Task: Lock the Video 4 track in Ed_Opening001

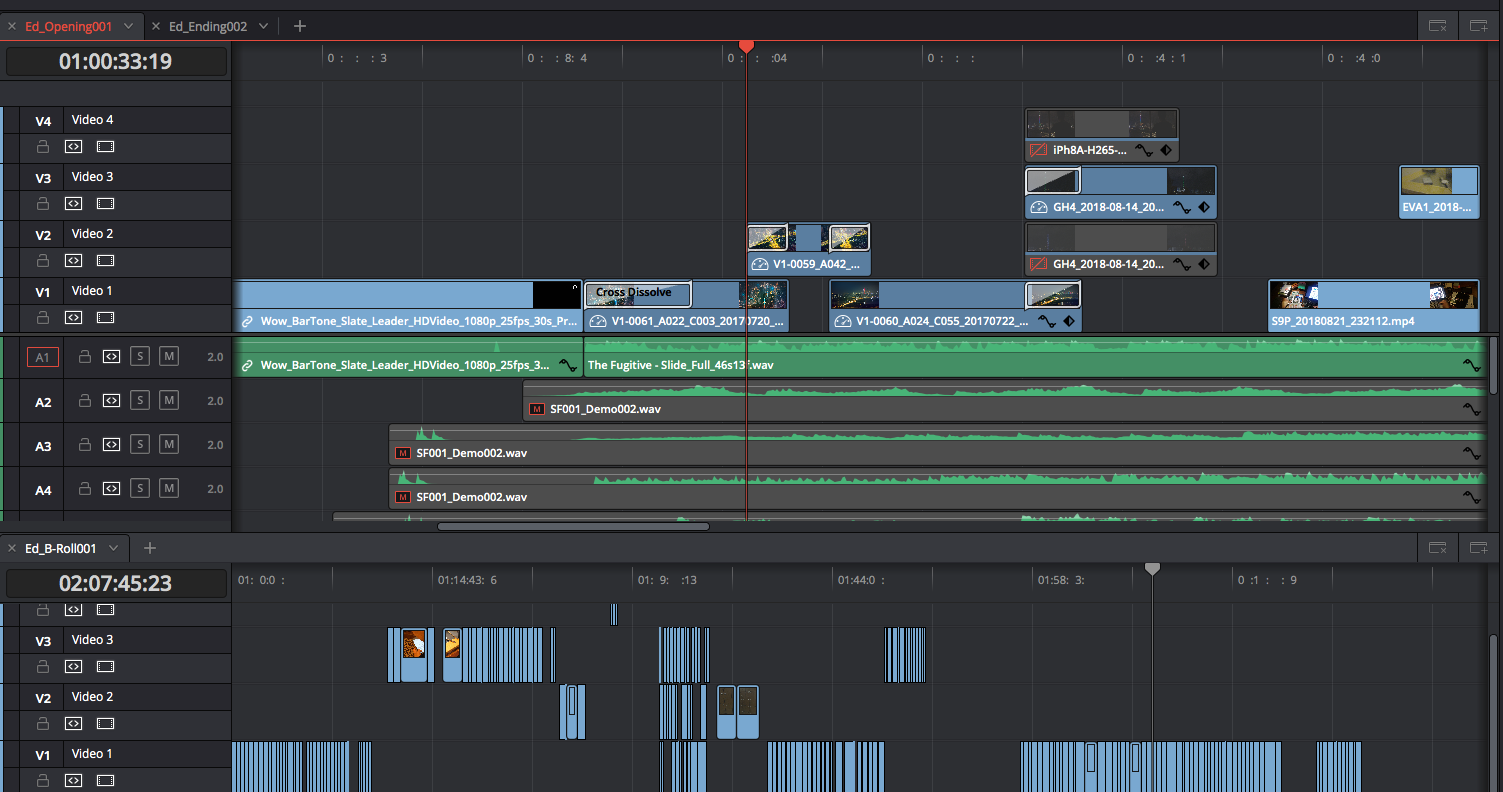Action: [x=43, y=147]
